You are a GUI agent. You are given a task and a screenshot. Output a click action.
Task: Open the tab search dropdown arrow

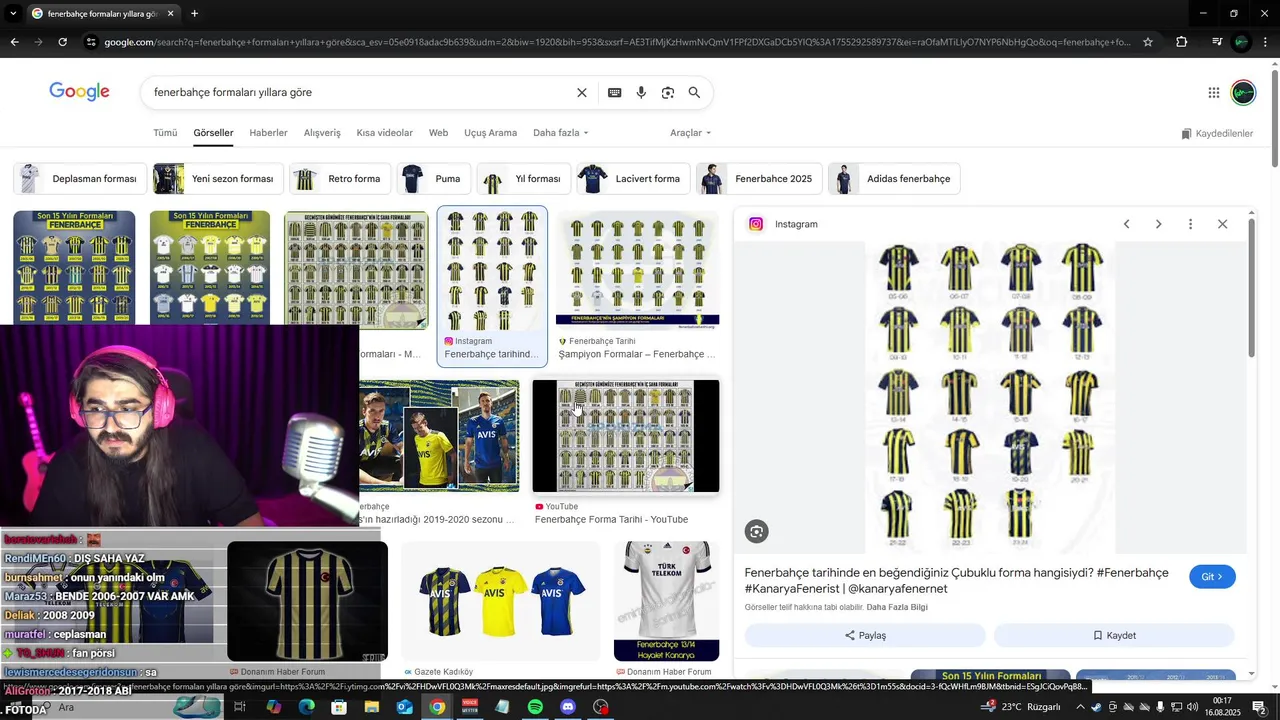point(13,14)
